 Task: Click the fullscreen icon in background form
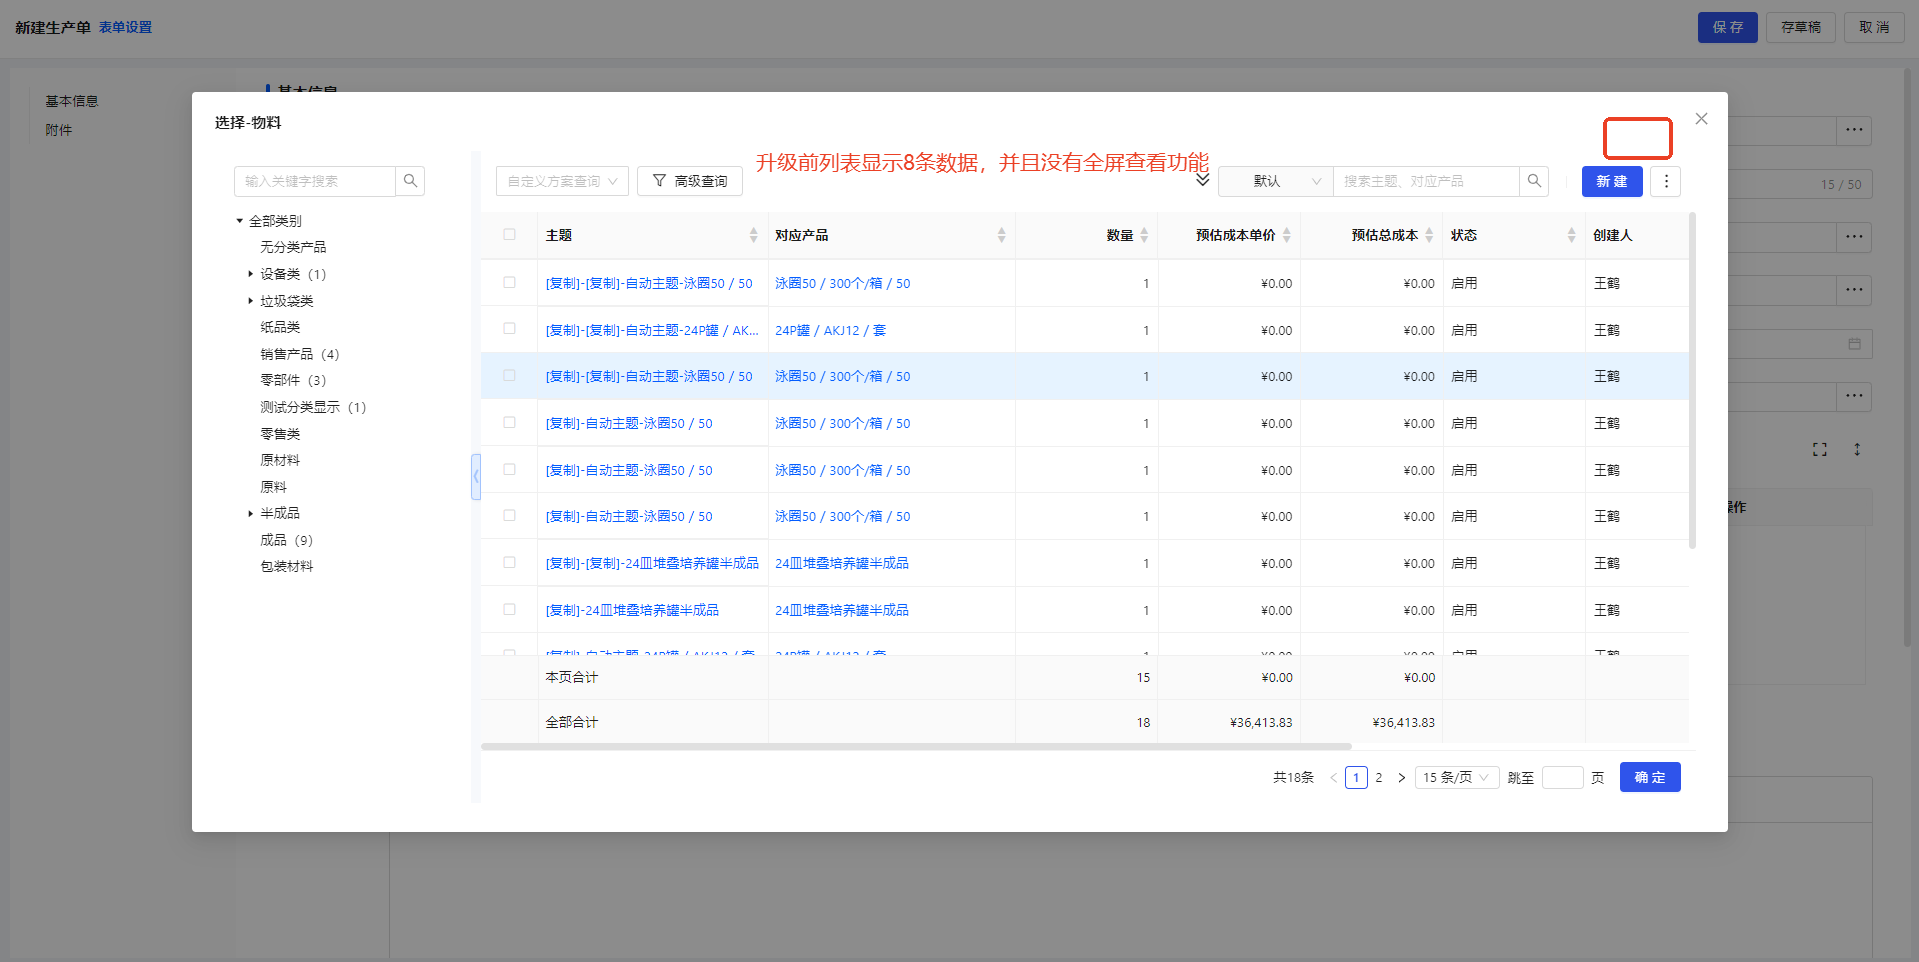coord(1820,450)
